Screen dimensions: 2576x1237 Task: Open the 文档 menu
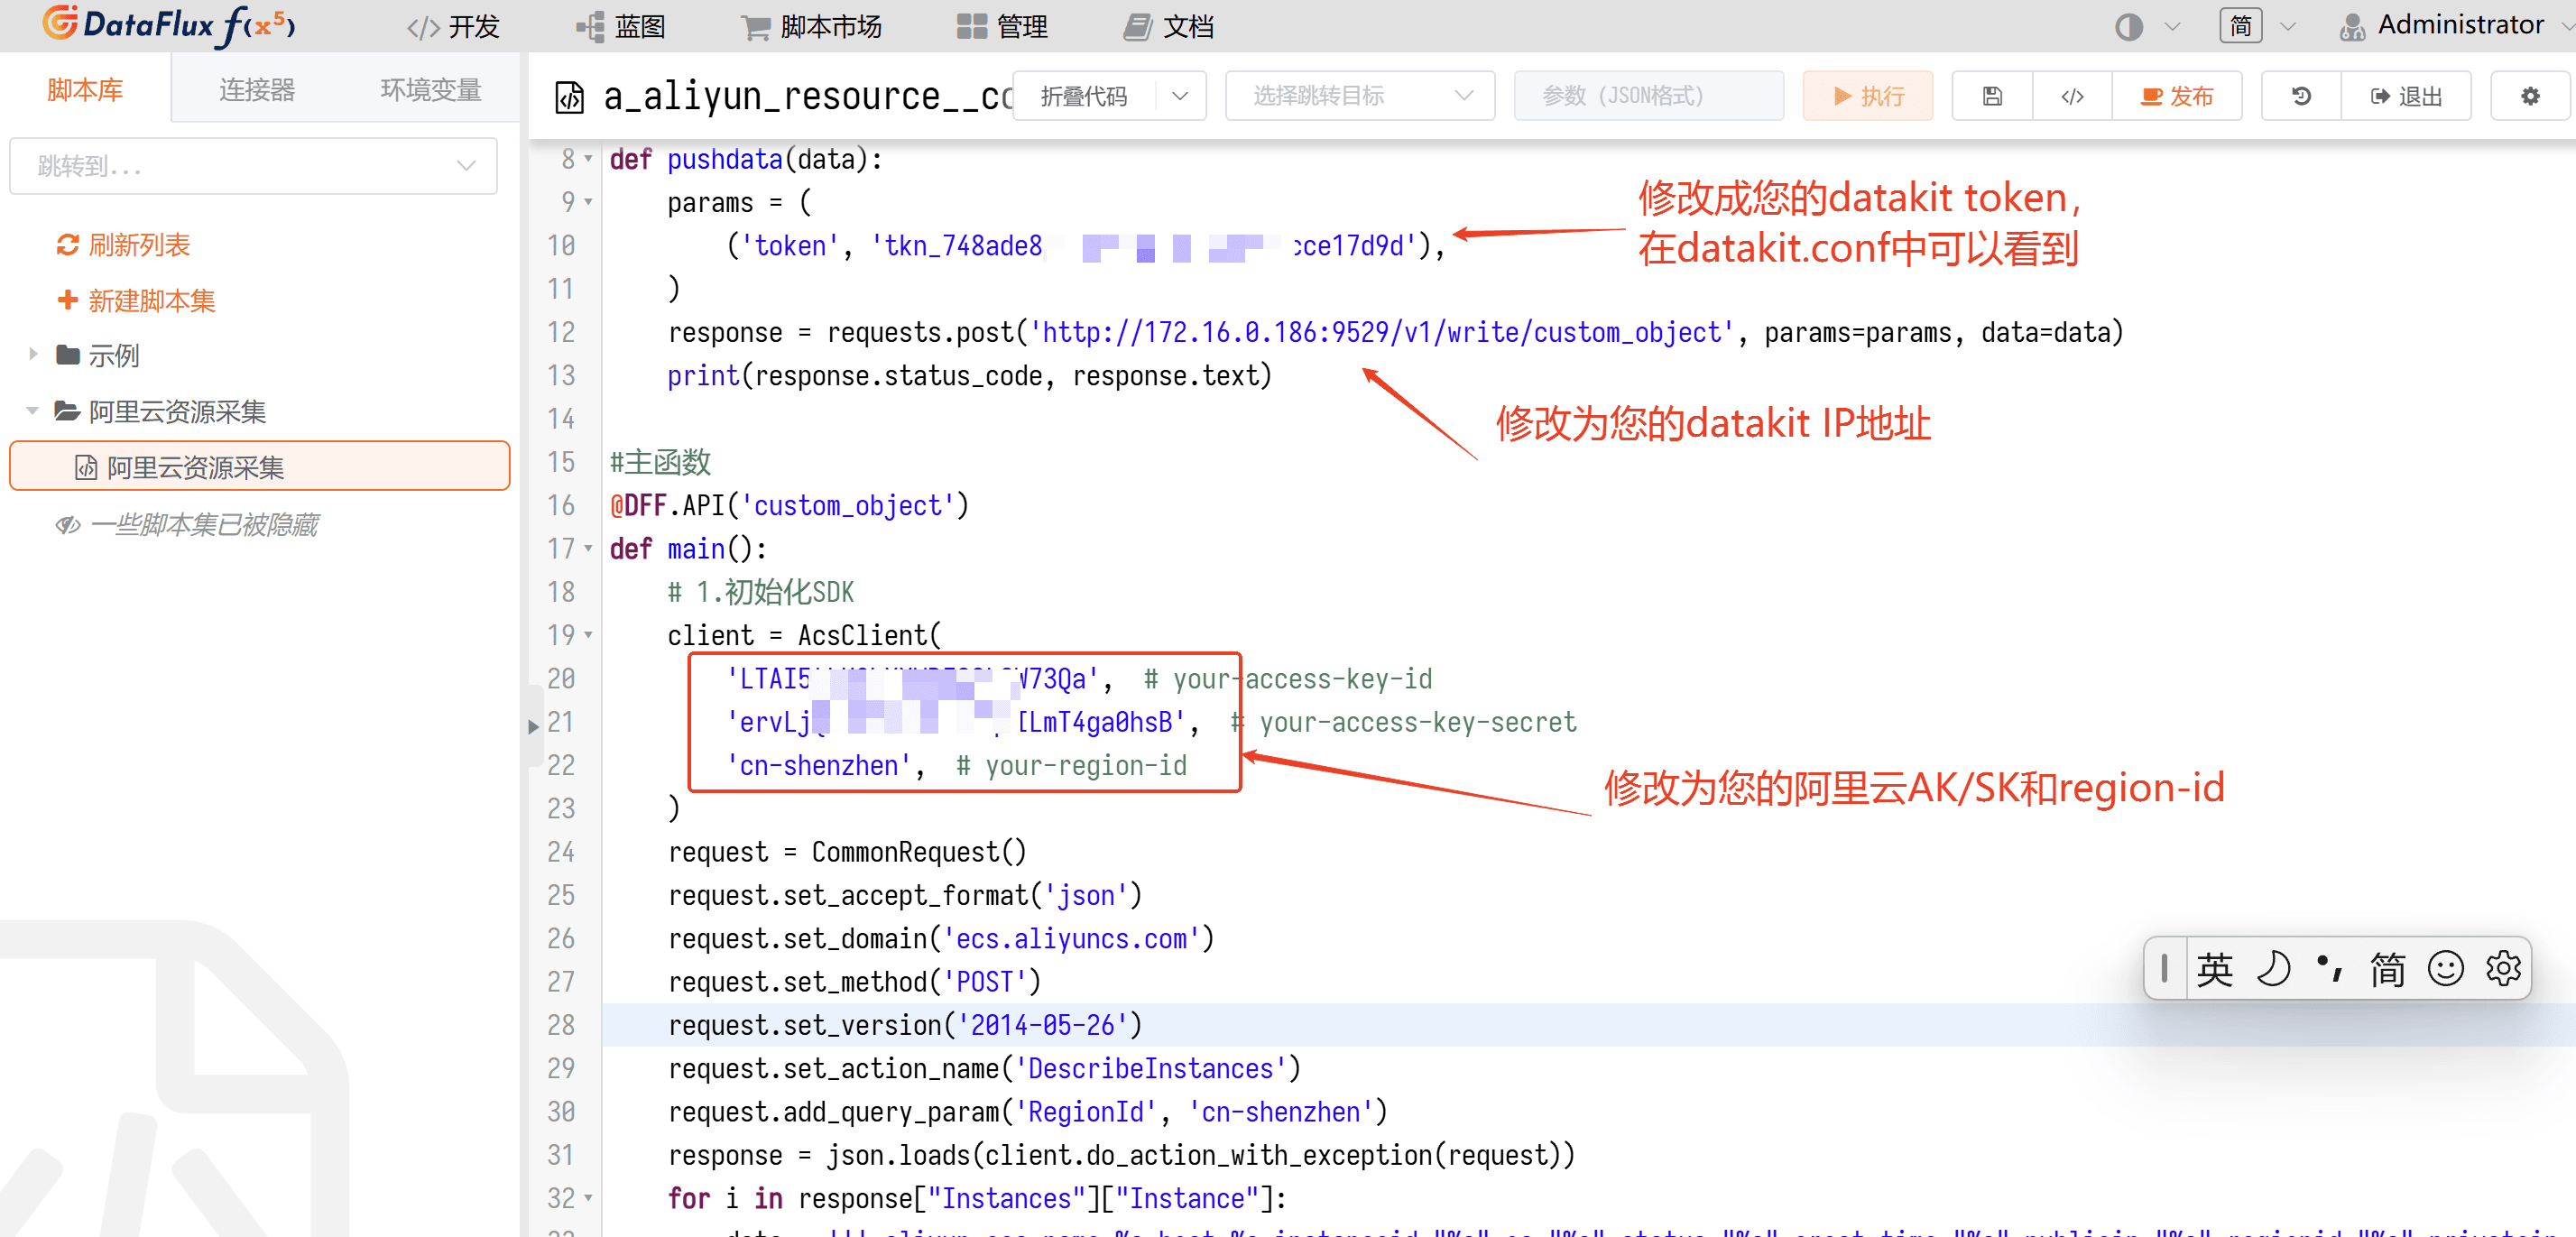pos(1168,27)
